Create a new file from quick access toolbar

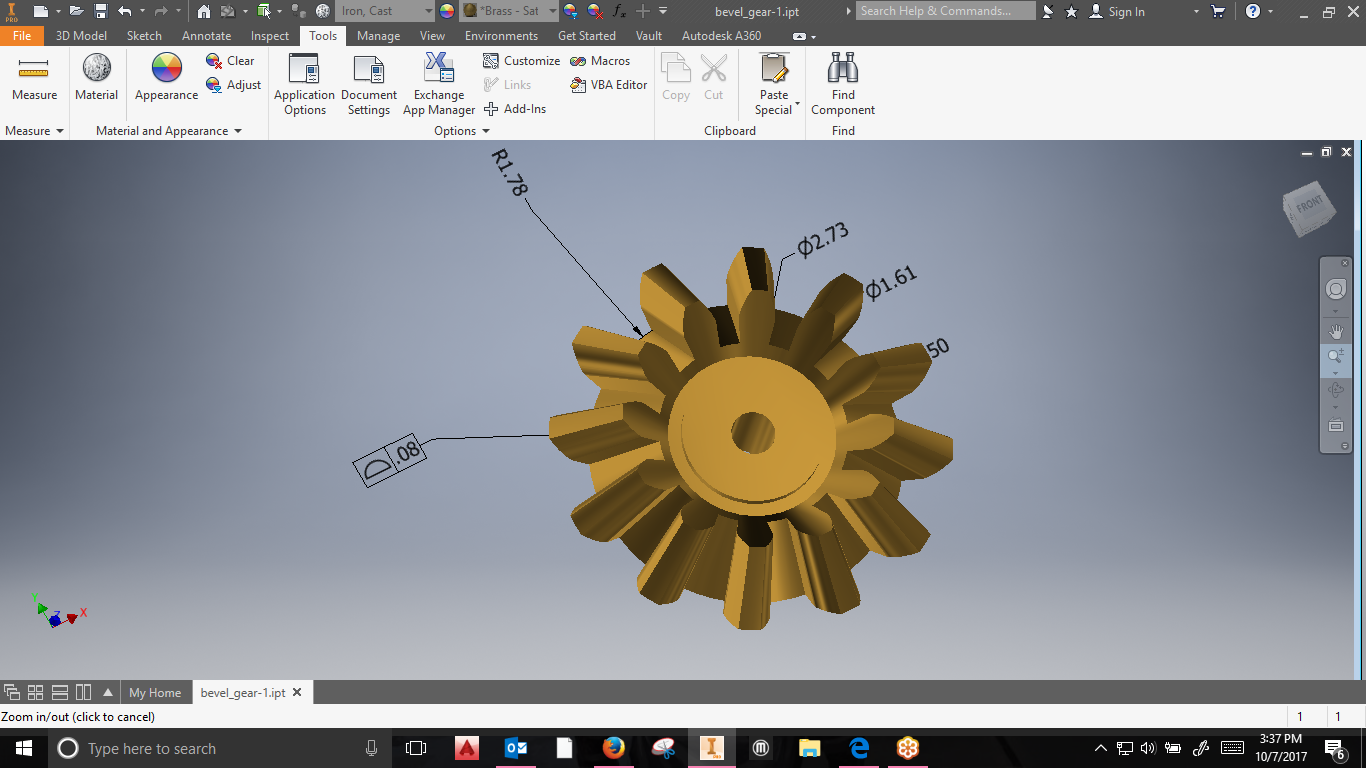coord(40,11)
